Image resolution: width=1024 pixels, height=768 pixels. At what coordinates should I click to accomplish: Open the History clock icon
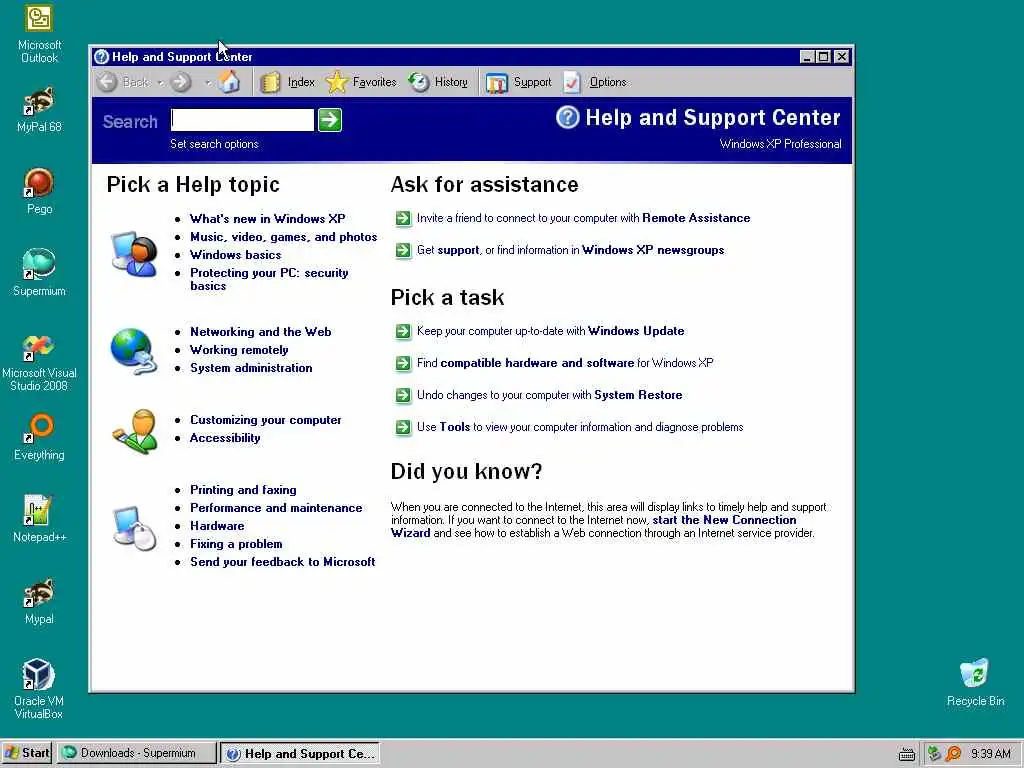pyautogui.click(x=419, y=82)
